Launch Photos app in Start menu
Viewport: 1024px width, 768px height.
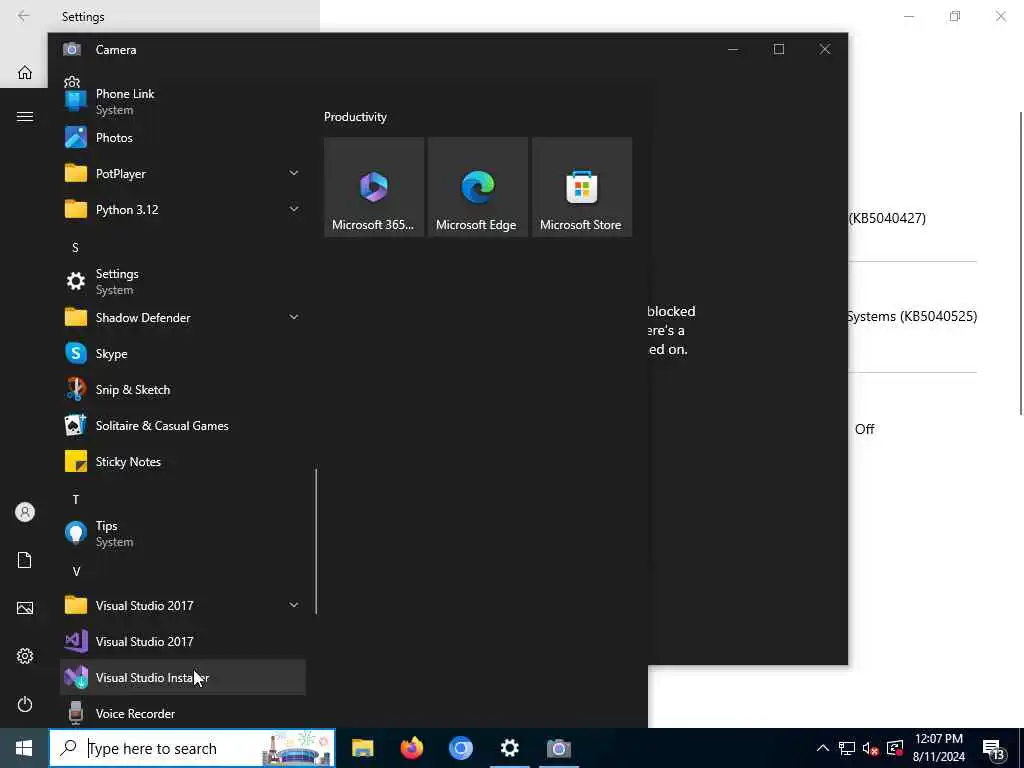tap(182, 138)
